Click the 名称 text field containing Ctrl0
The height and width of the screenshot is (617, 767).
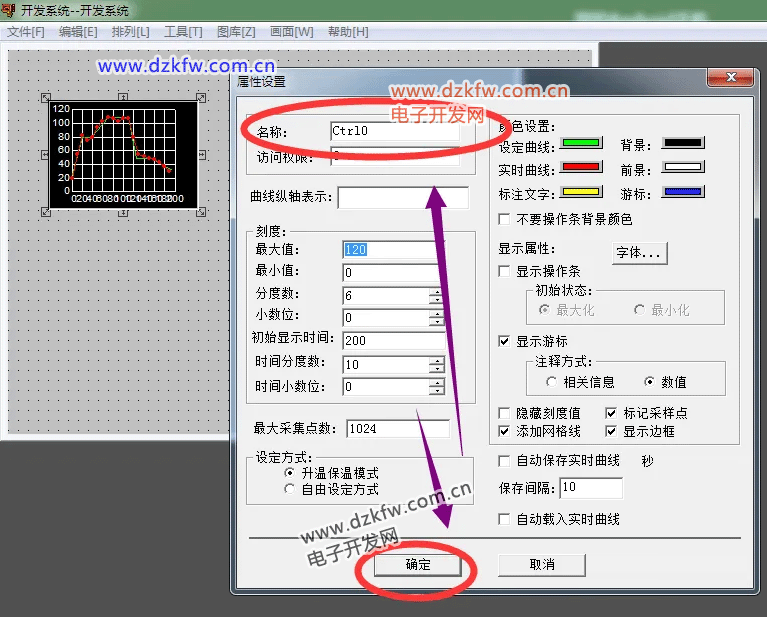pyautogui.click(x=394, y=131)
